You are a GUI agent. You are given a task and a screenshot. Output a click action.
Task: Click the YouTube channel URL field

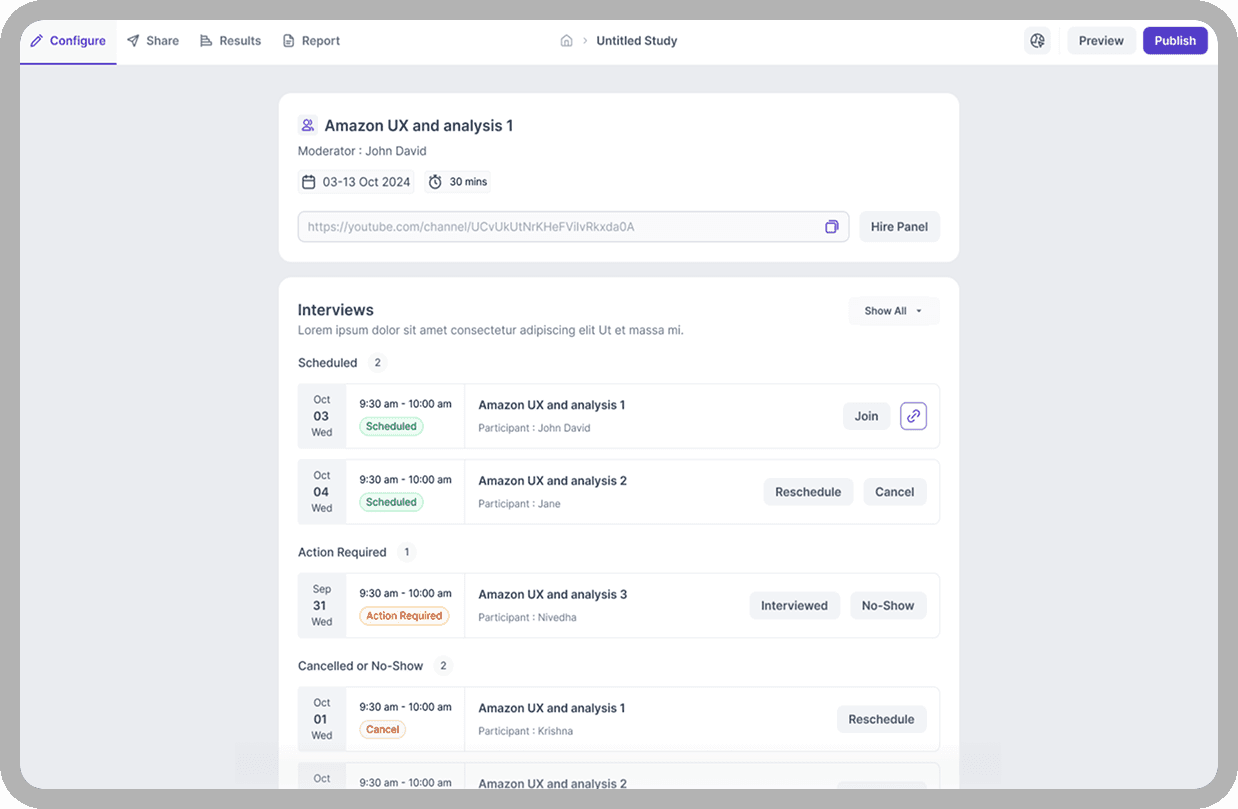tap(573, 227)
